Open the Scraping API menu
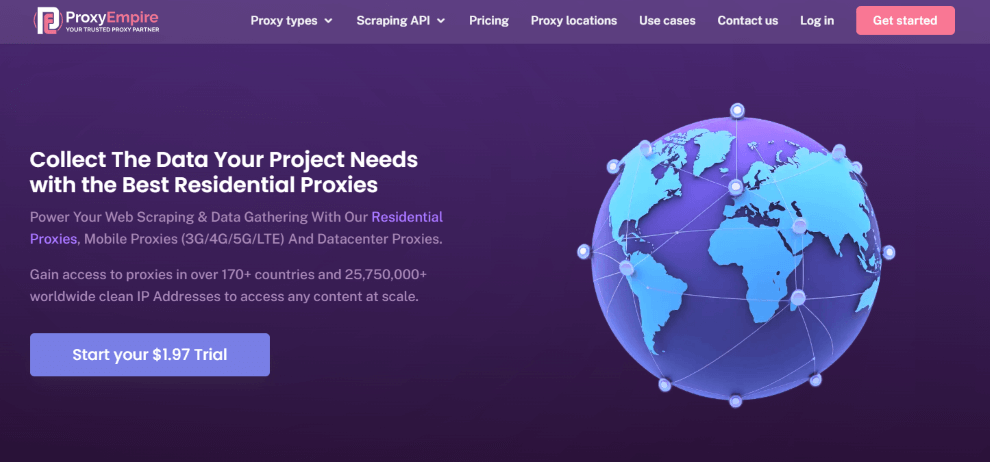The height and width of the screenshot is (462, 990). pyautogui.click(x=401, y=21)
